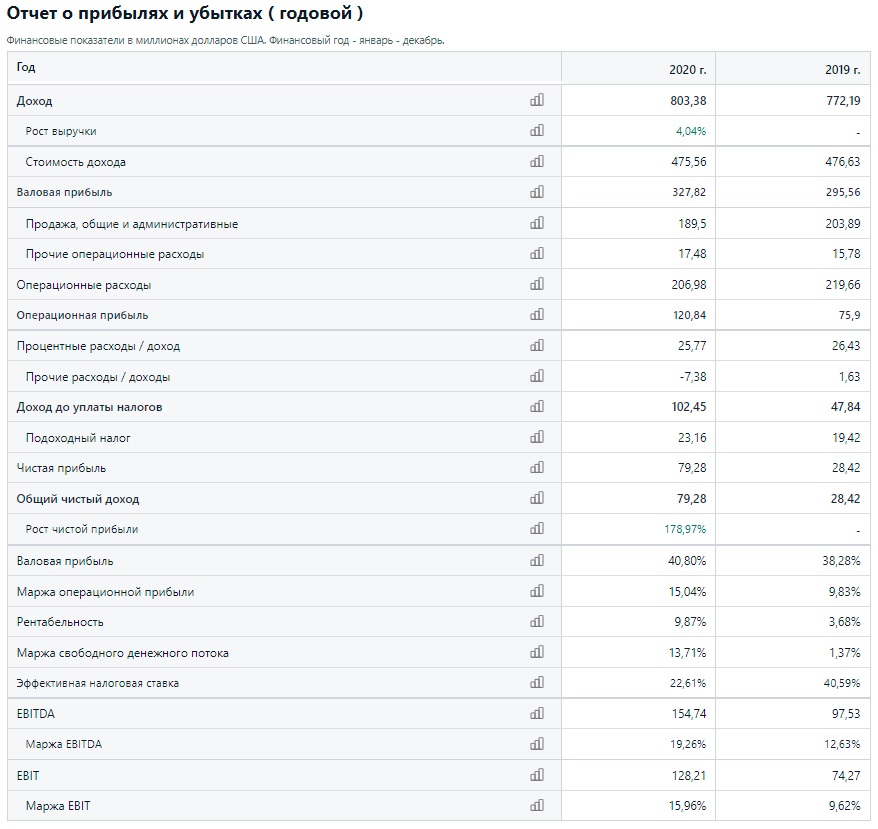Click Операционные расходы label
The width and height of the screenshot is (878, 829).
[x=83, y=285]
